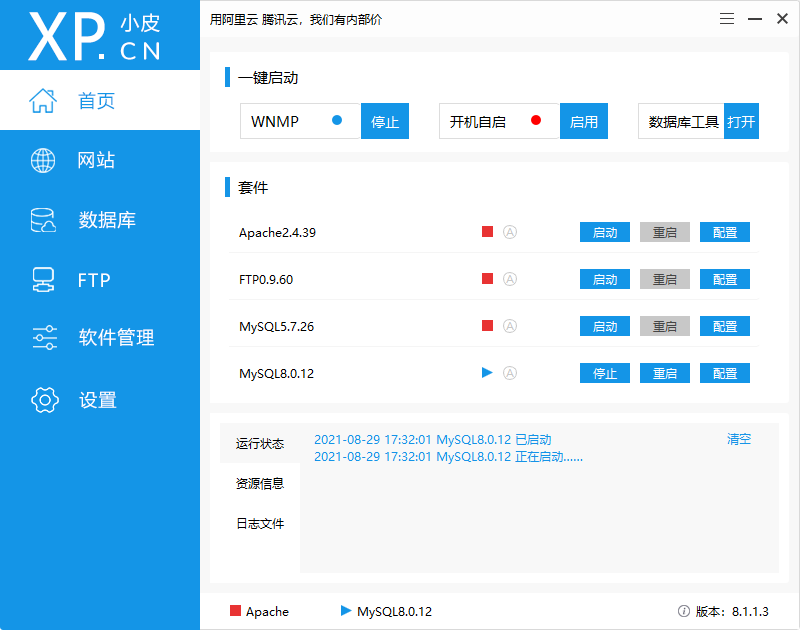Screen dimensions: 800x630
Task: Open 配置 for FTP0.9.60
Action: pyautogui.click(x=724, y=279)
